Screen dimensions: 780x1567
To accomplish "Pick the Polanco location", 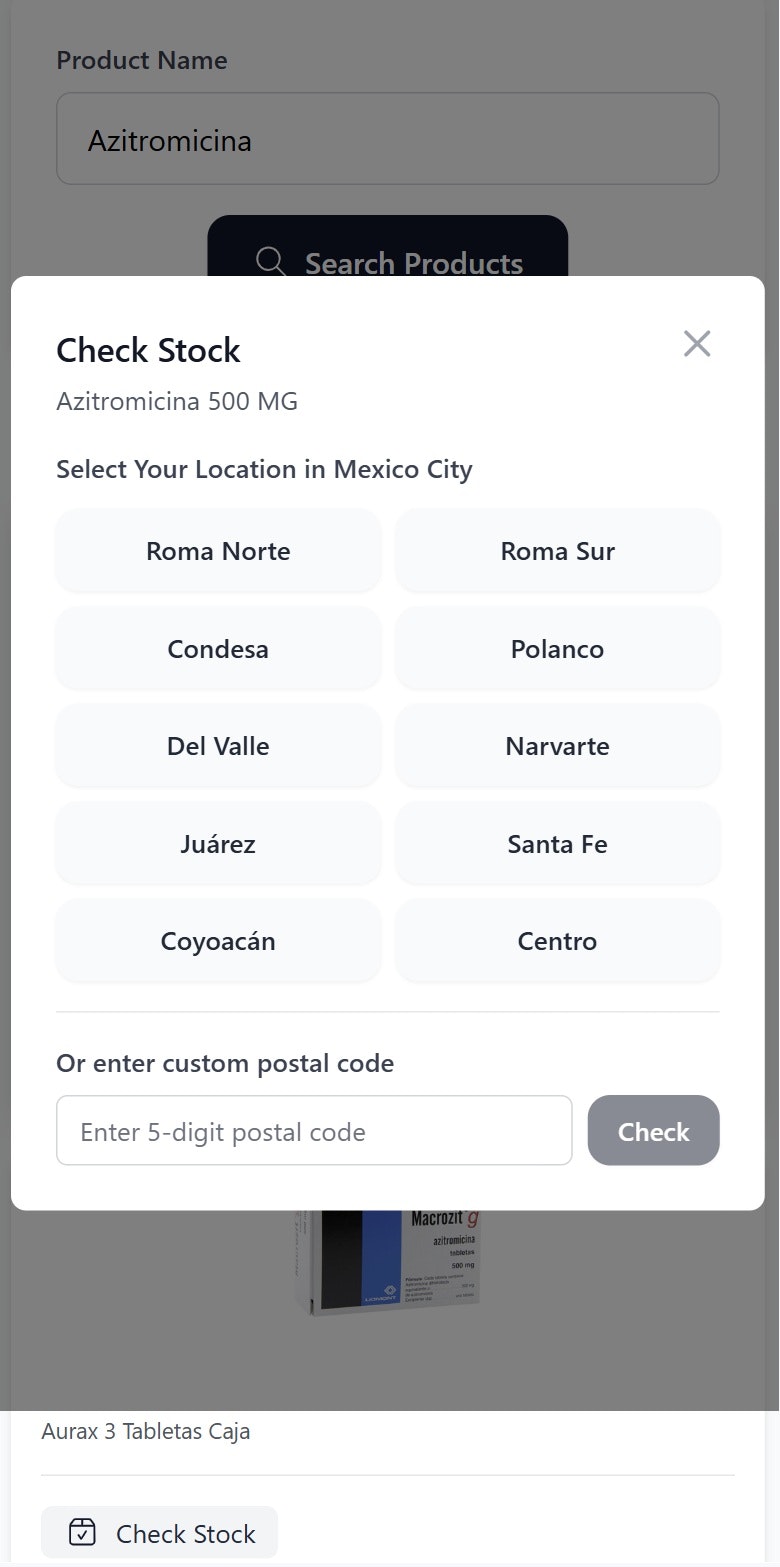I will (x=557, y=649).
